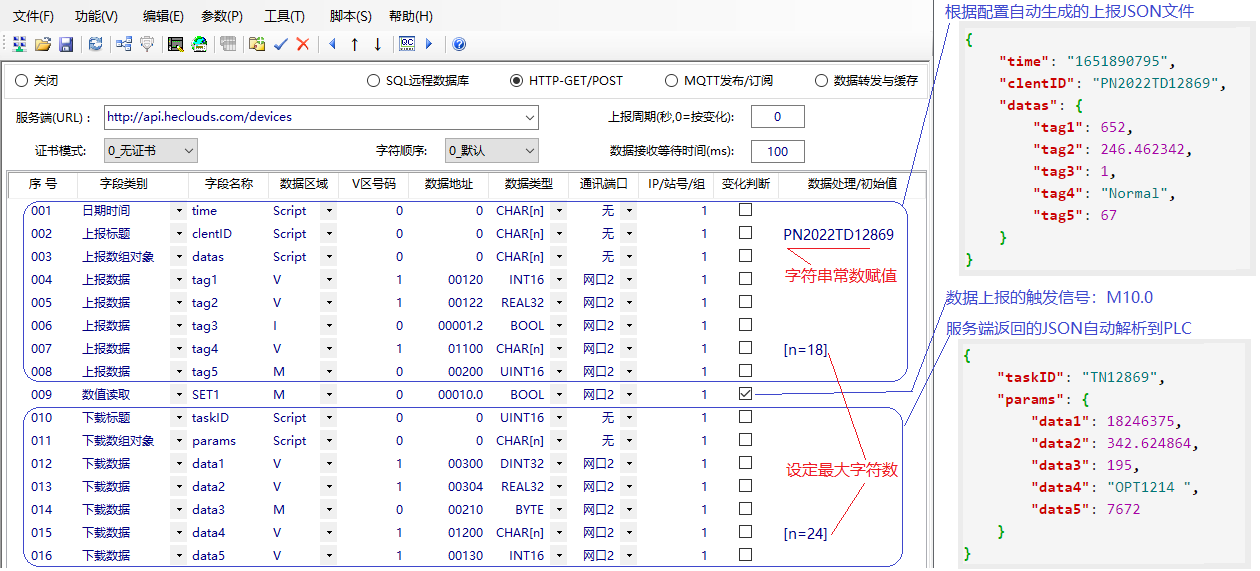1260x571 pixels.
Task: Click the 上报周期 input field
Action: click(777, 117)
